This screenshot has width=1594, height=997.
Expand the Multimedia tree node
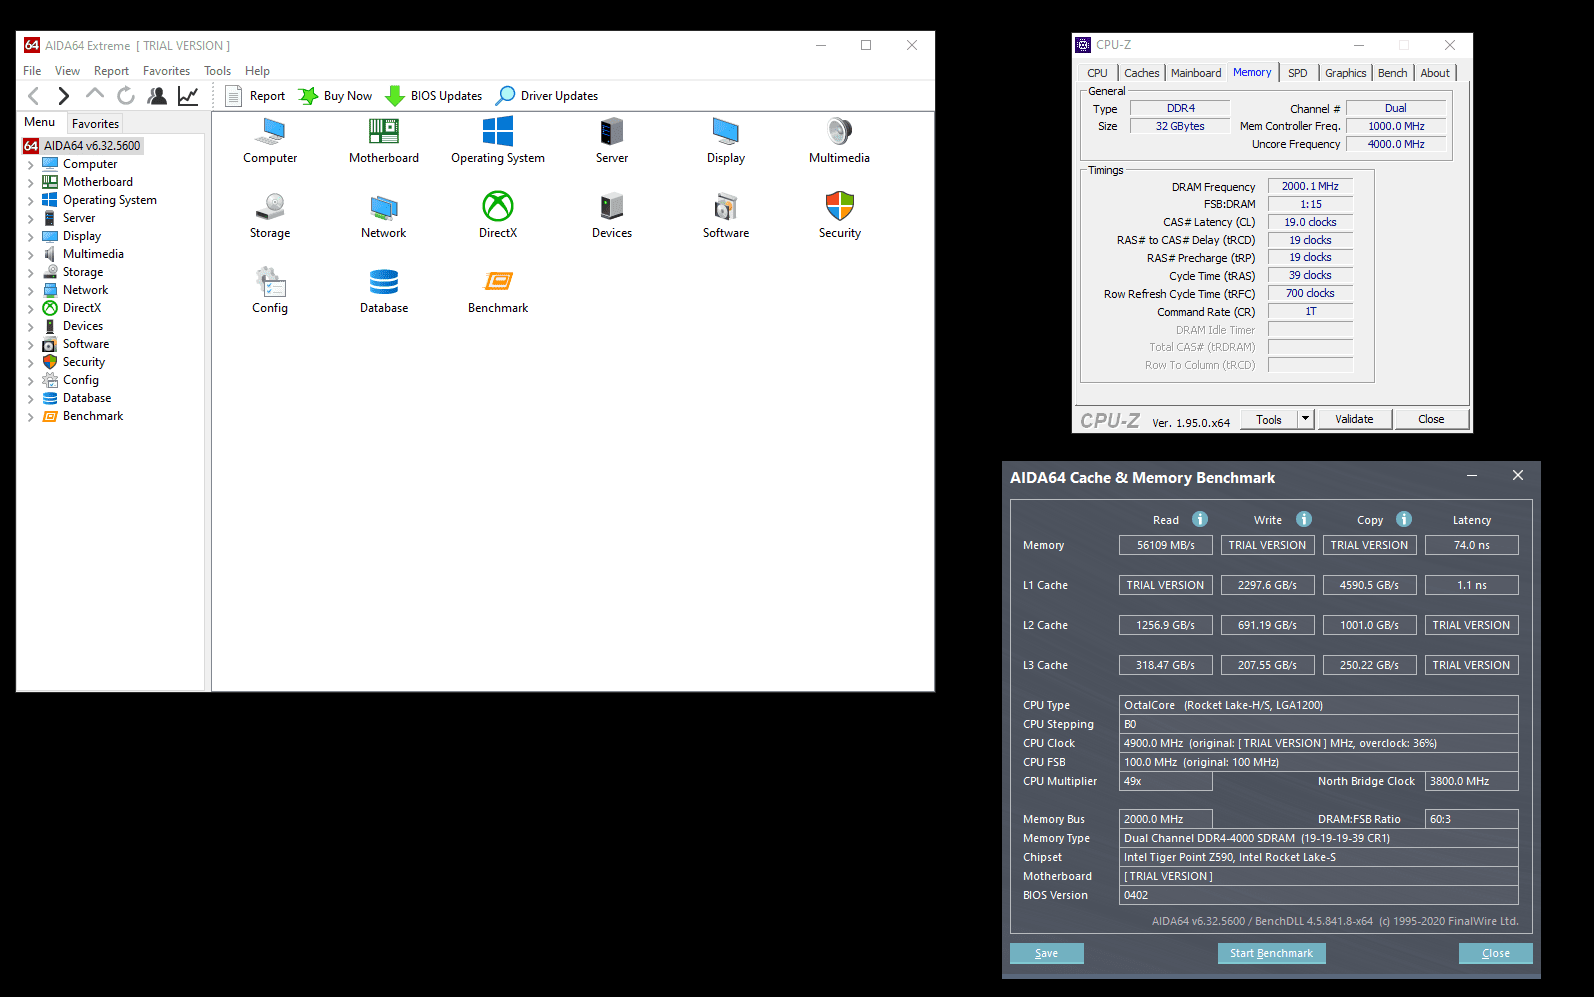(x=30, y=255)
